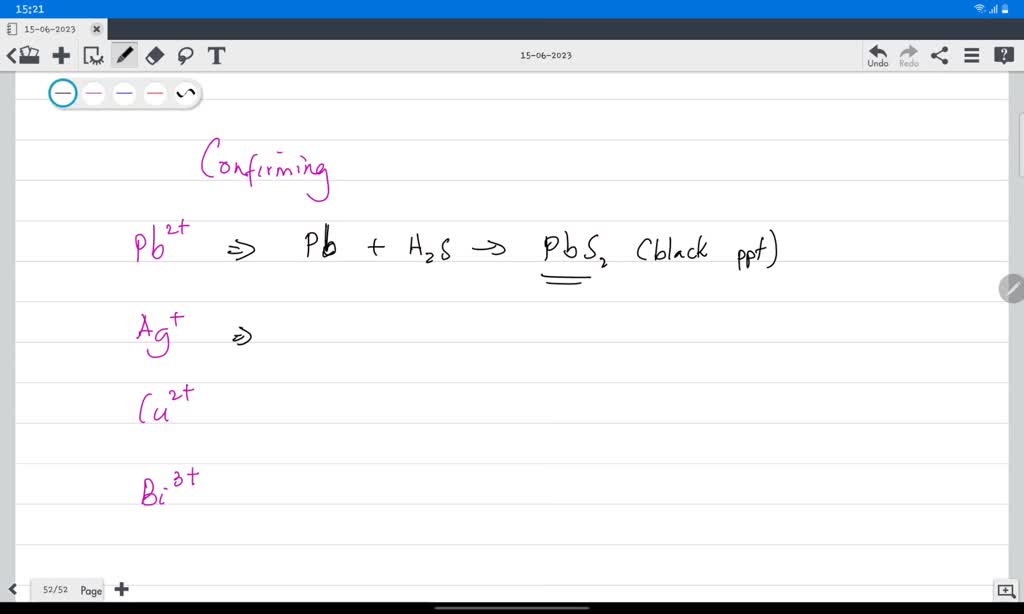Screen dimensions: 1024x614
Task: Select the Pen tool
Action: [x=122, y=55]
